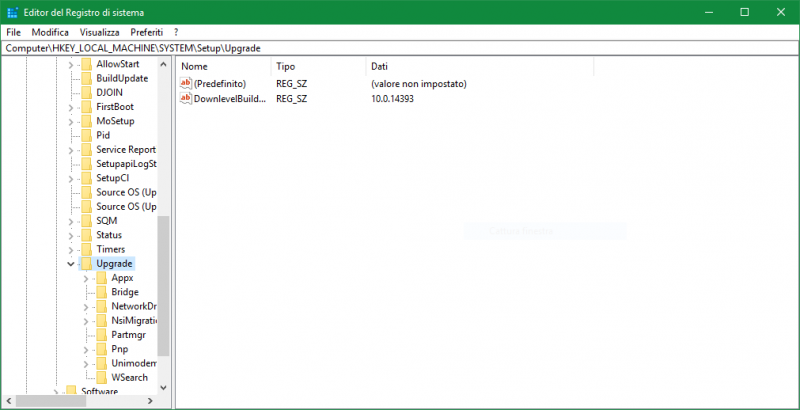Expand the Timers key
Viewport: 800px width, 410px height.
[x=70, y=250]
